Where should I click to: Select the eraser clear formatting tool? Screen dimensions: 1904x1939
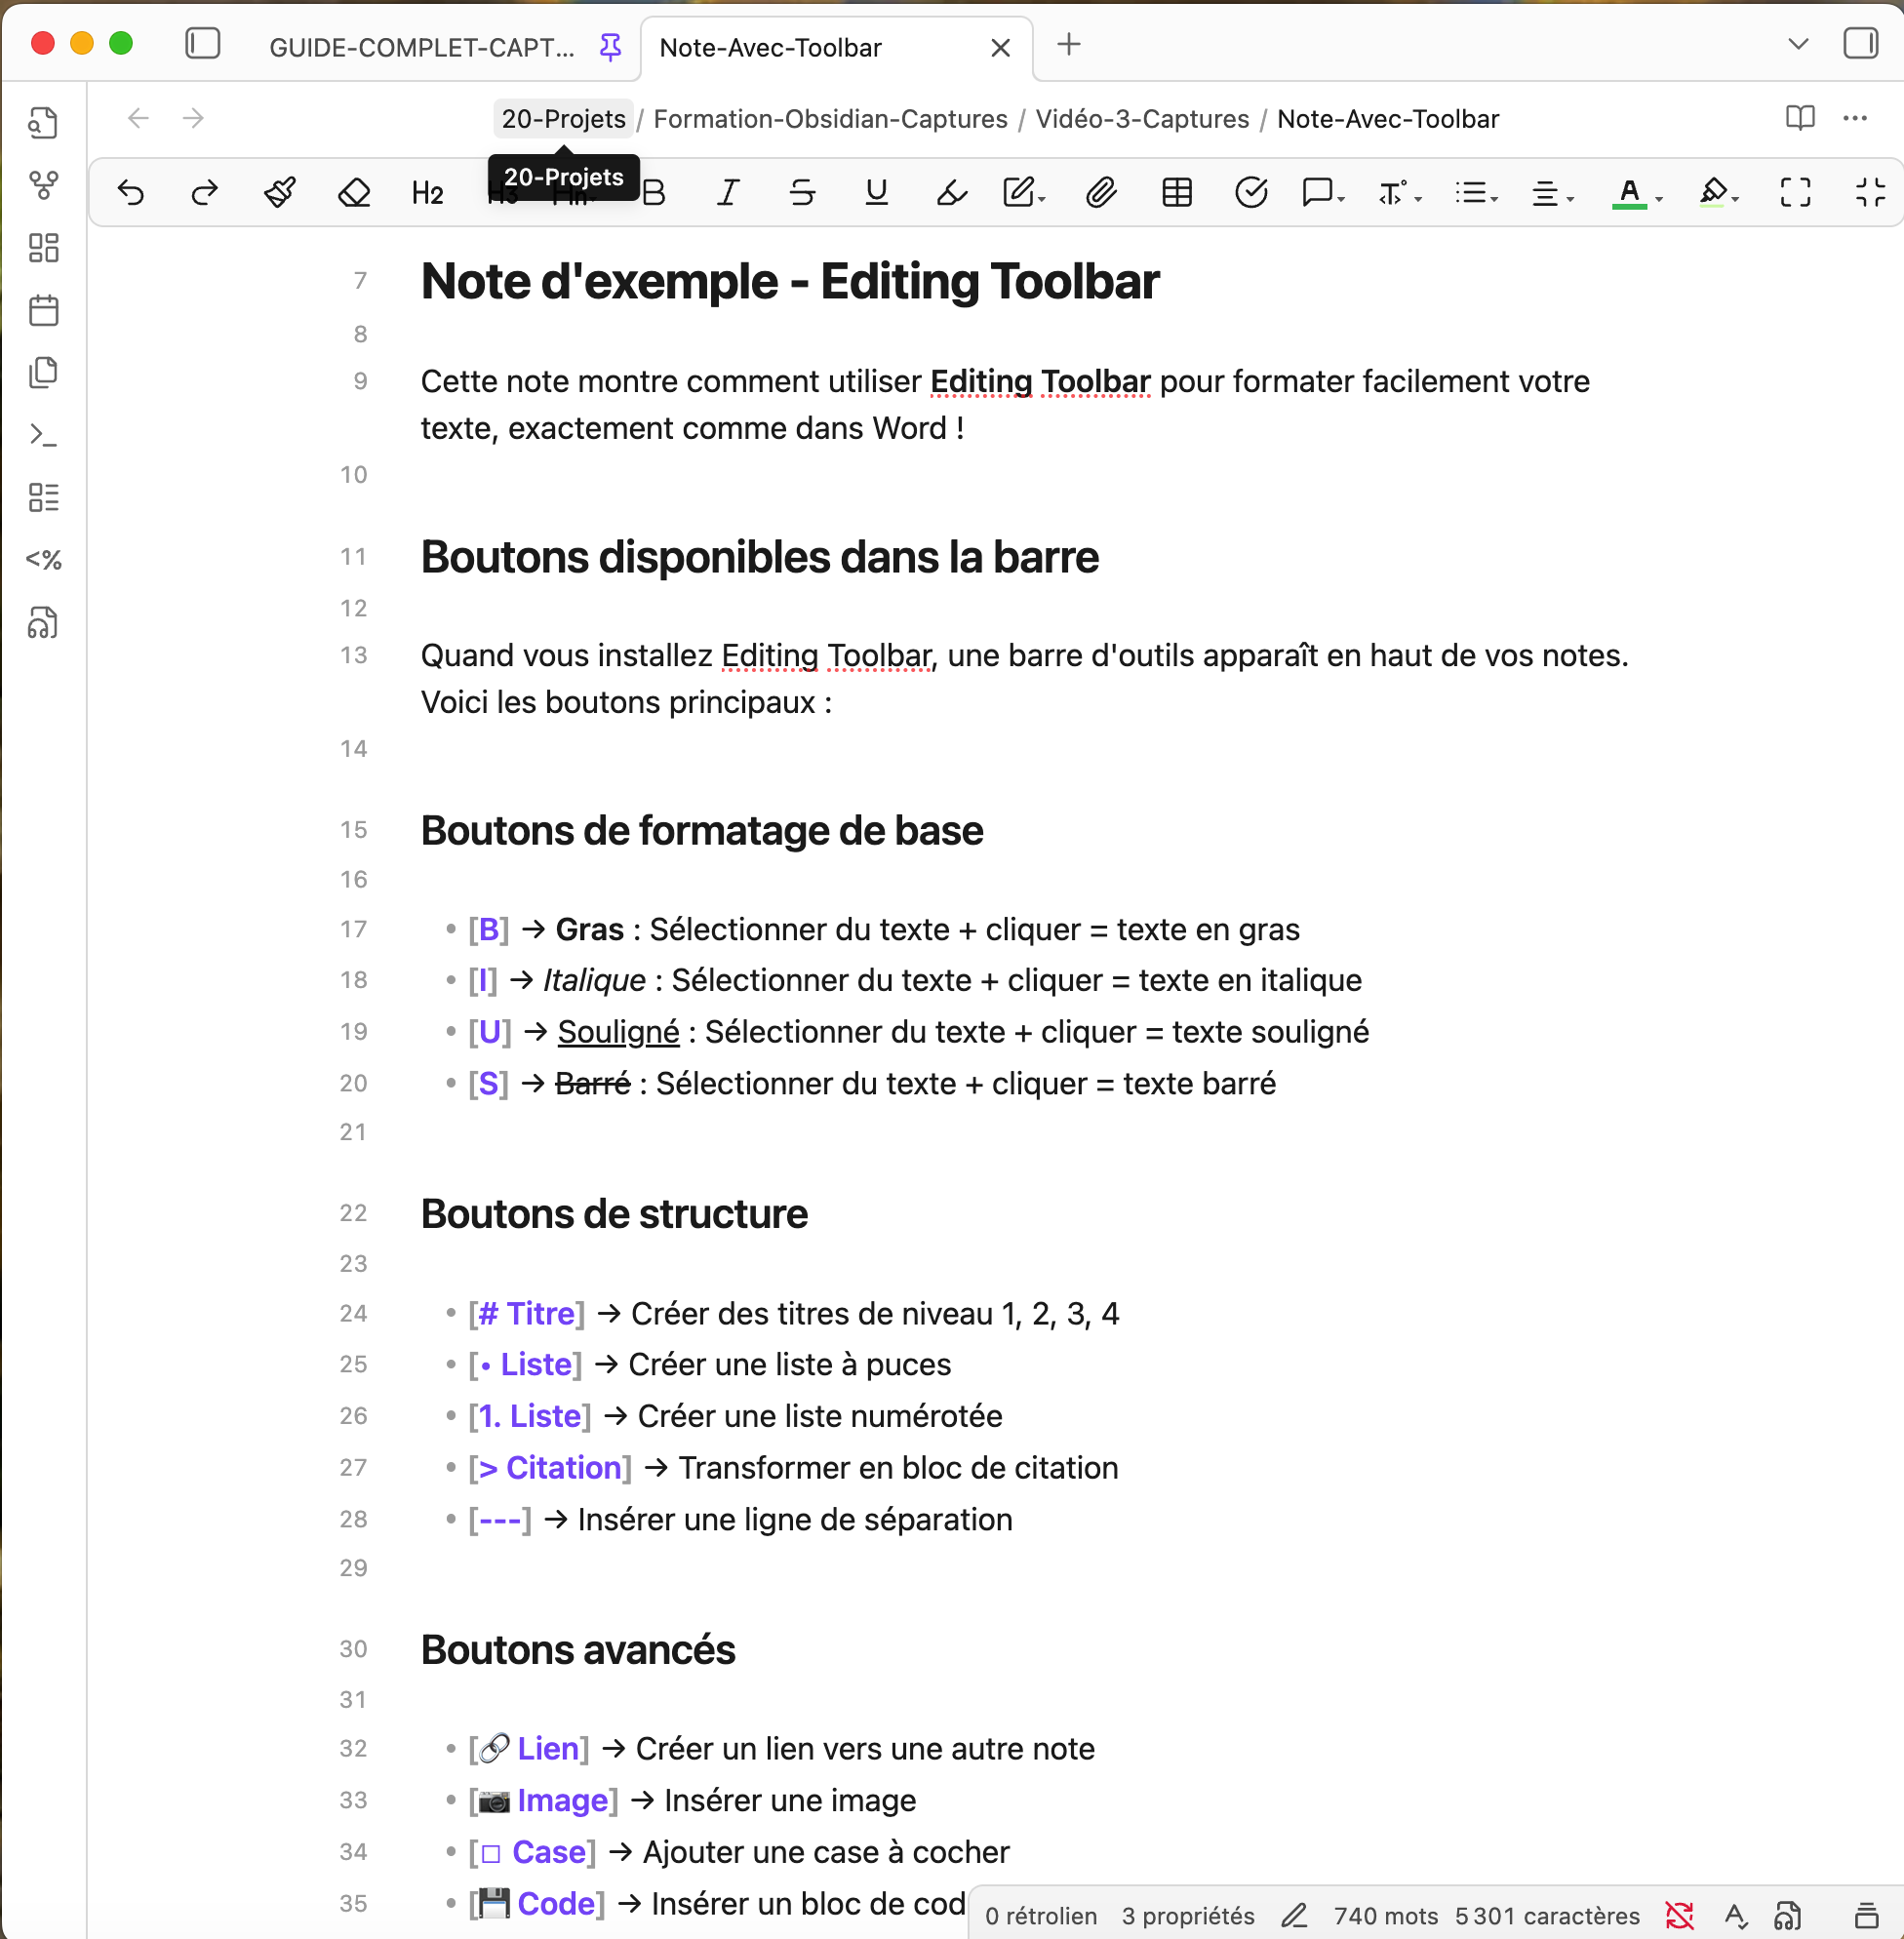pos(354,192)
